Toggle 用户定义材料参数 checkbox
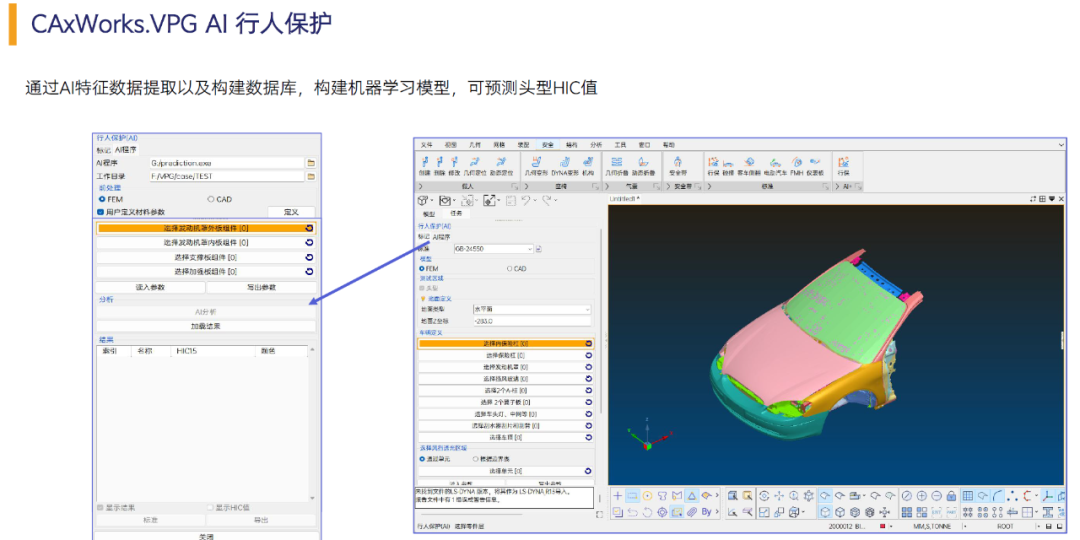 [x=101, y=212]
